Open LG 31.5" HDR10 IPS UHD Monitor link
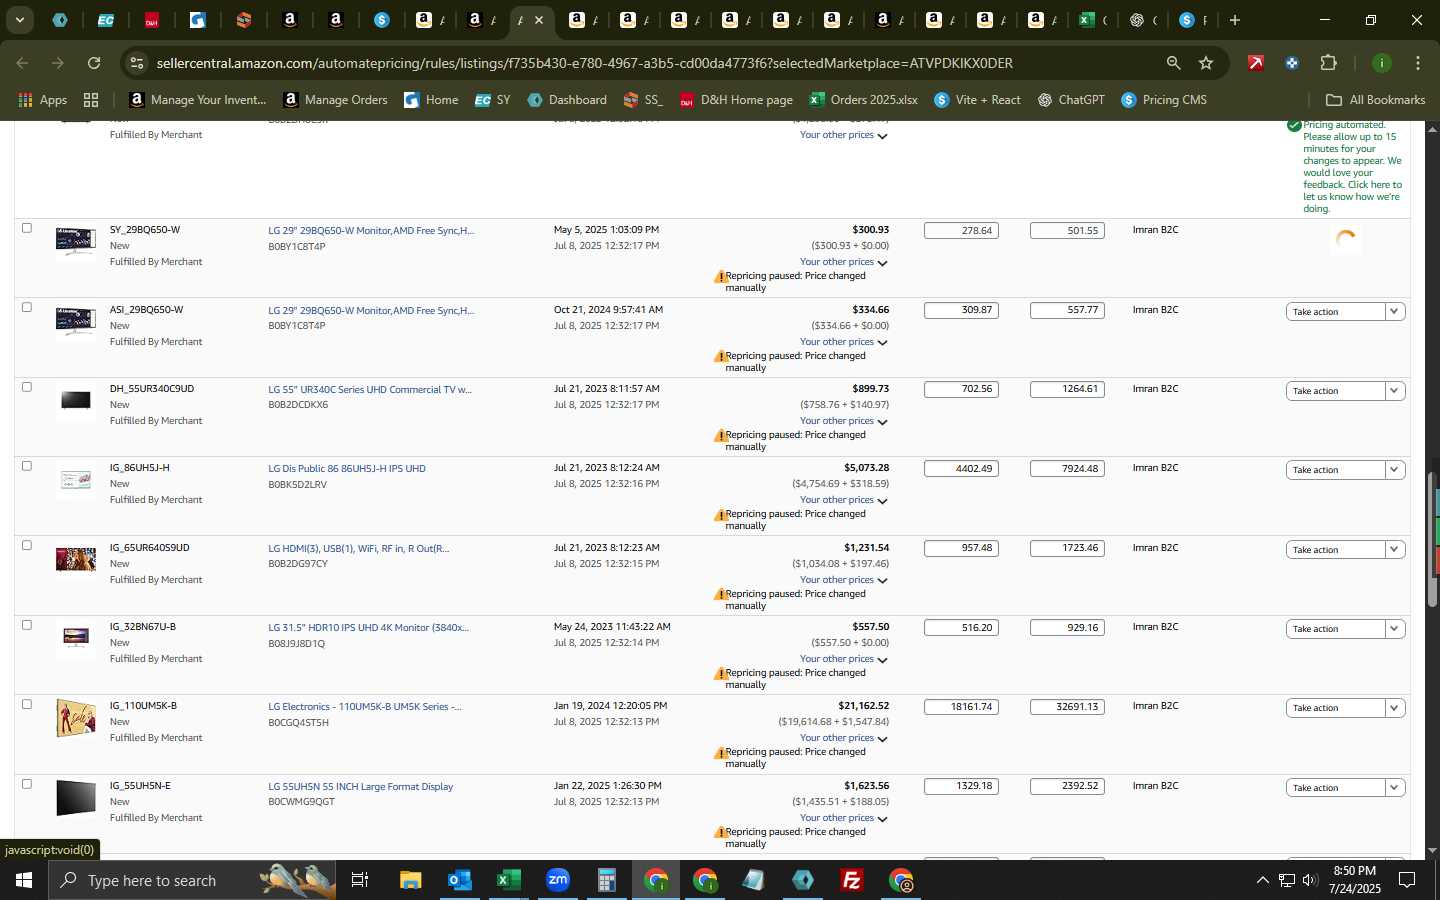The image size is (1440, 900). pos(368,628)
